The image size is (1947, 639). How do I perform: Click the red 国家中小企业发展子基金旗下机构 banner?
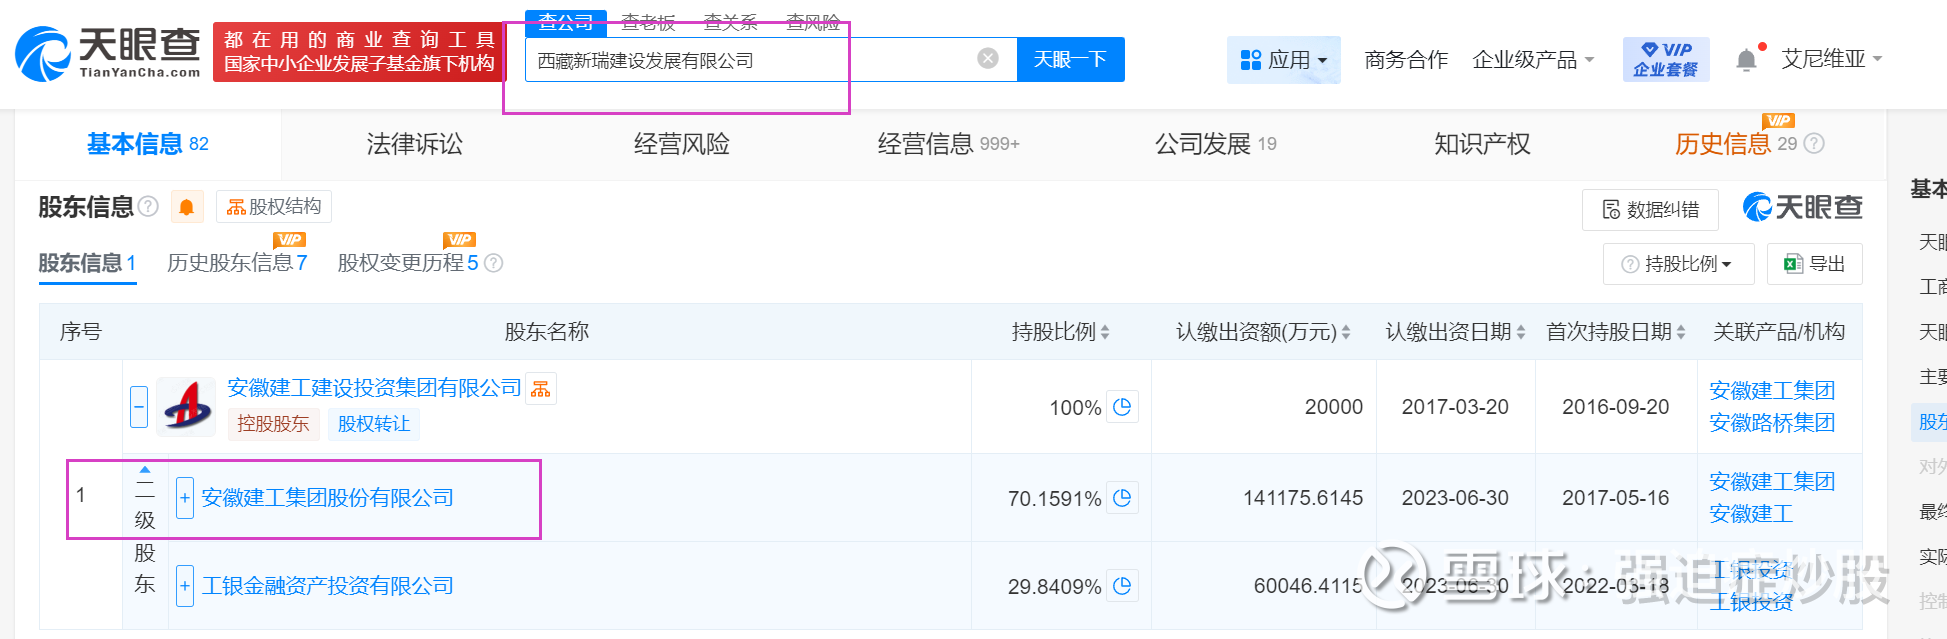pos(359,52)
